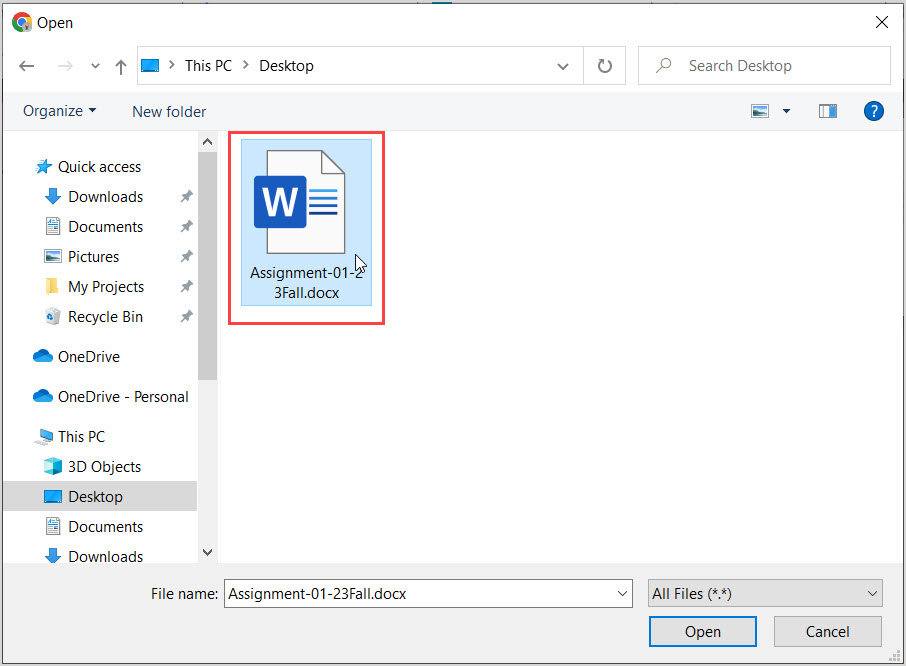Click the File name text field
The height and width of the screenshot is (666, 906).
418,593
